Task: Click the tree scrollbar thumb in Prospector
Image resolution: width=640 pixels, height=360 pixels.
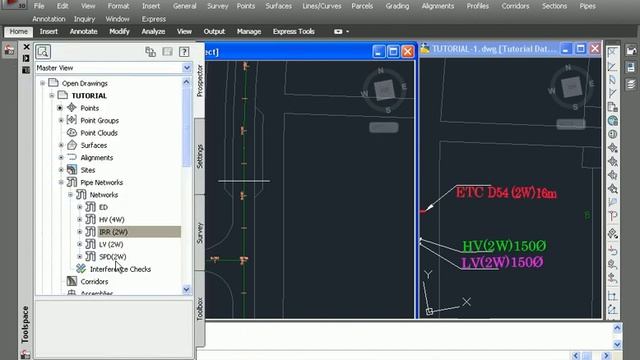Action: coord(187,127)
